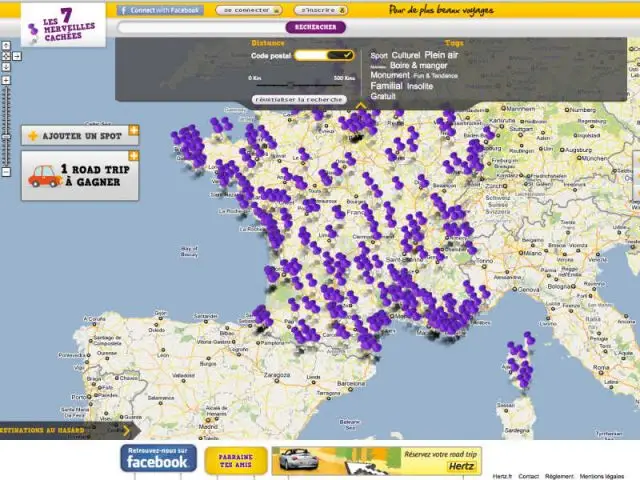The width and height of the screenshot is (640, 480).
Task: Open the Hertz.fr footer link
Action: tap(502, 476)
